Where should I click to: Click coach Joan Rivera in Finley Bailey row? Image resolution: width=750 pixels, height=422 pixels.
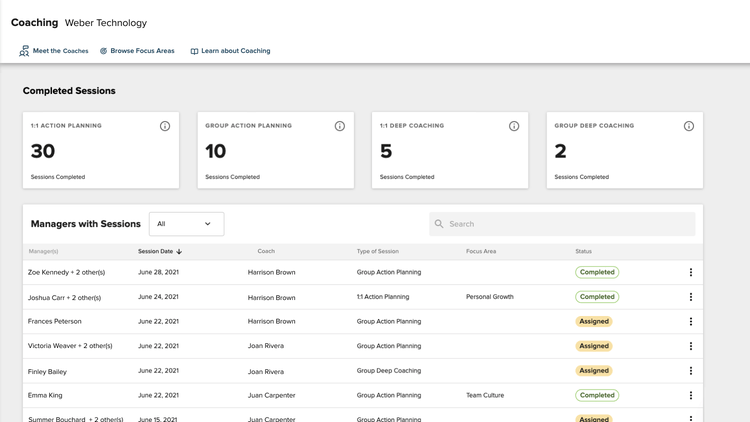click(x=265, y=372)
